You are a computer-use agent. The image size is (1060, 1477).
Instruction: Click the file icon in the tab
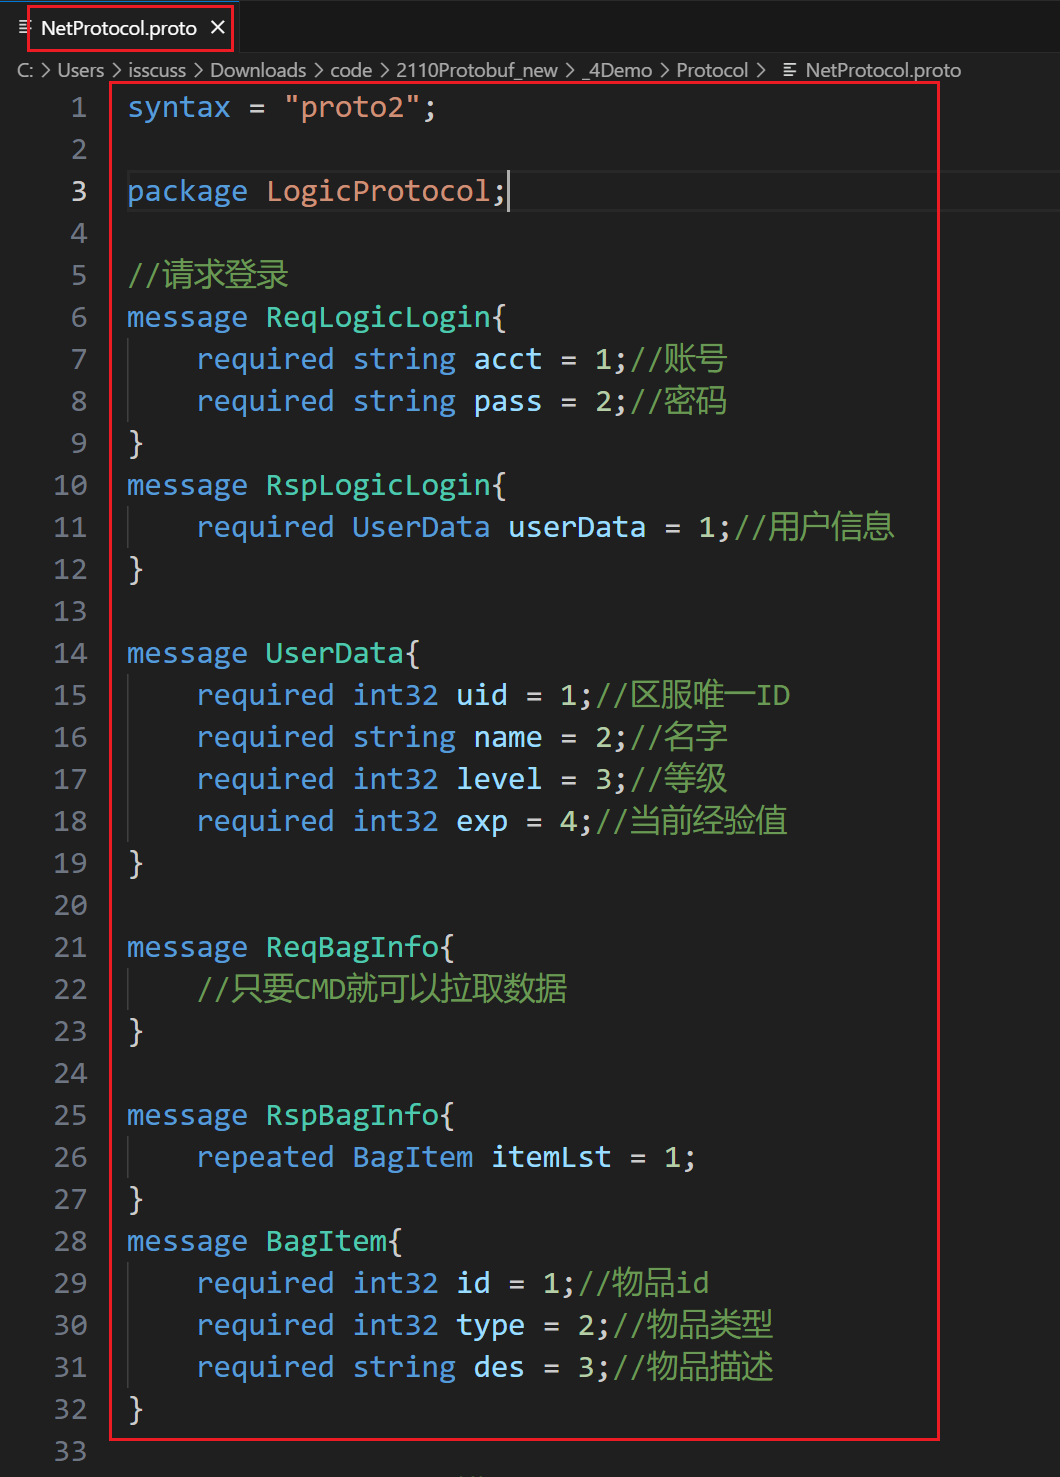(25, 27)
